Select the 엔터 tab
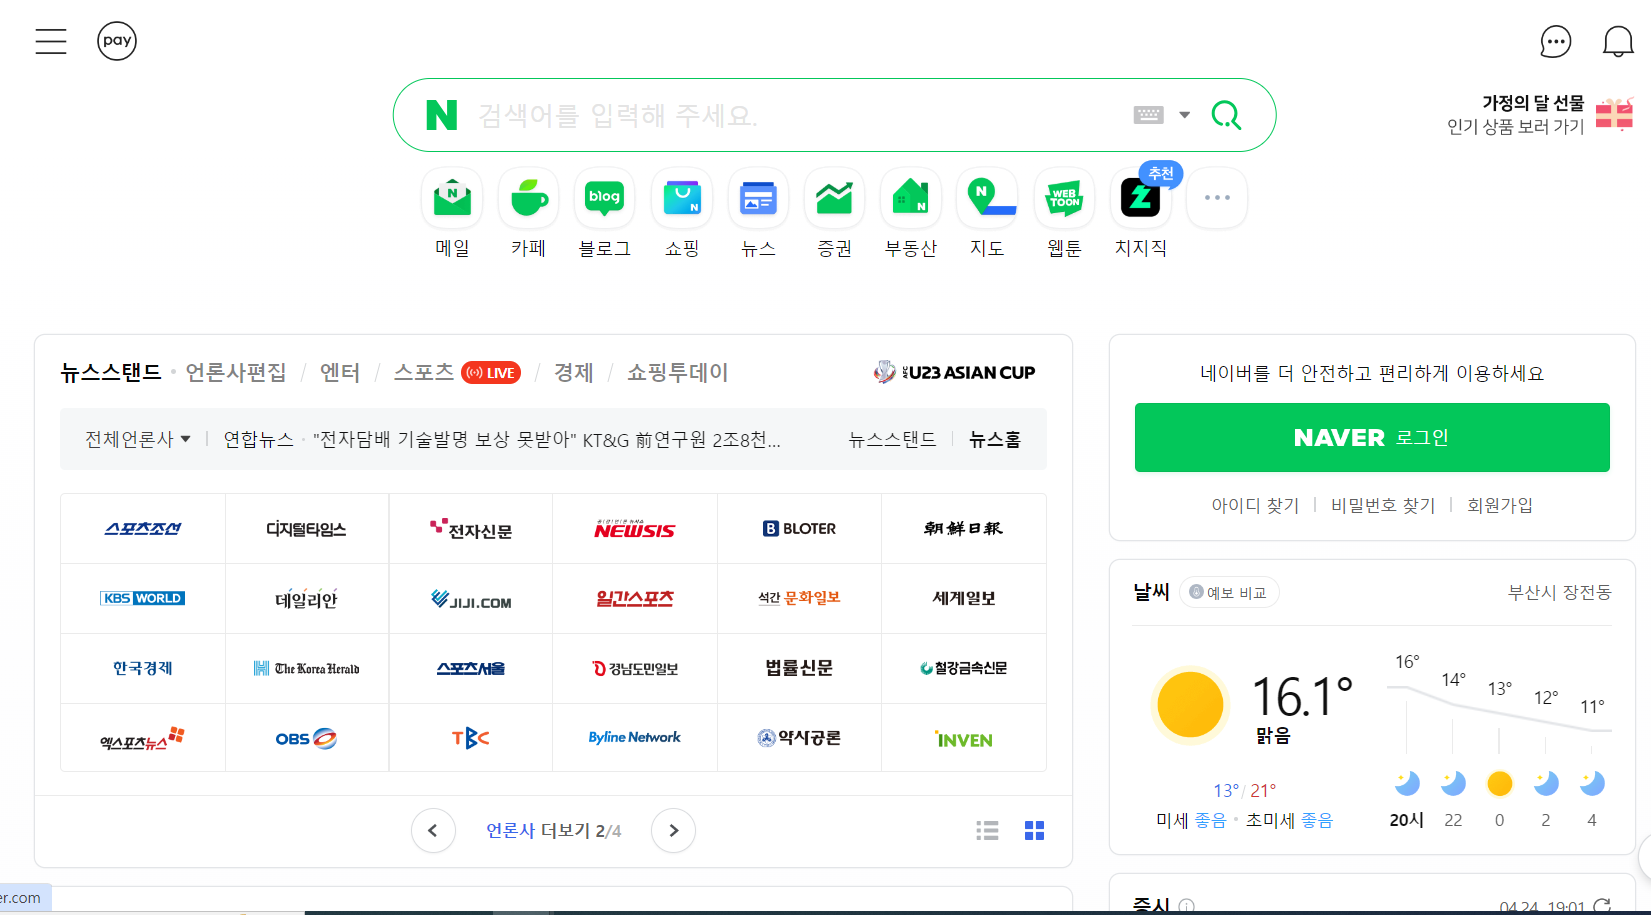 coord(340,373)
